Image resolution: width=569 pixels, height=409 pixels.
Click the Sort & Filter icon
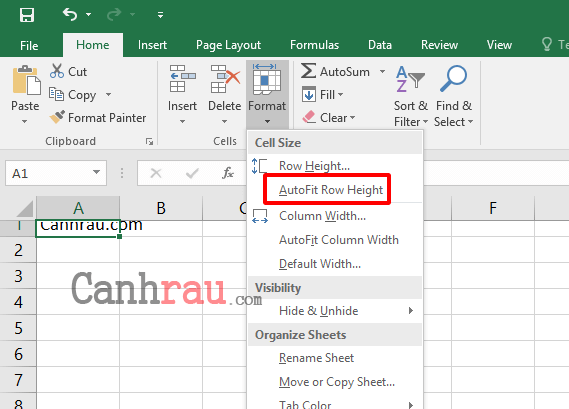pyautogui.click(x=410, y=78)
